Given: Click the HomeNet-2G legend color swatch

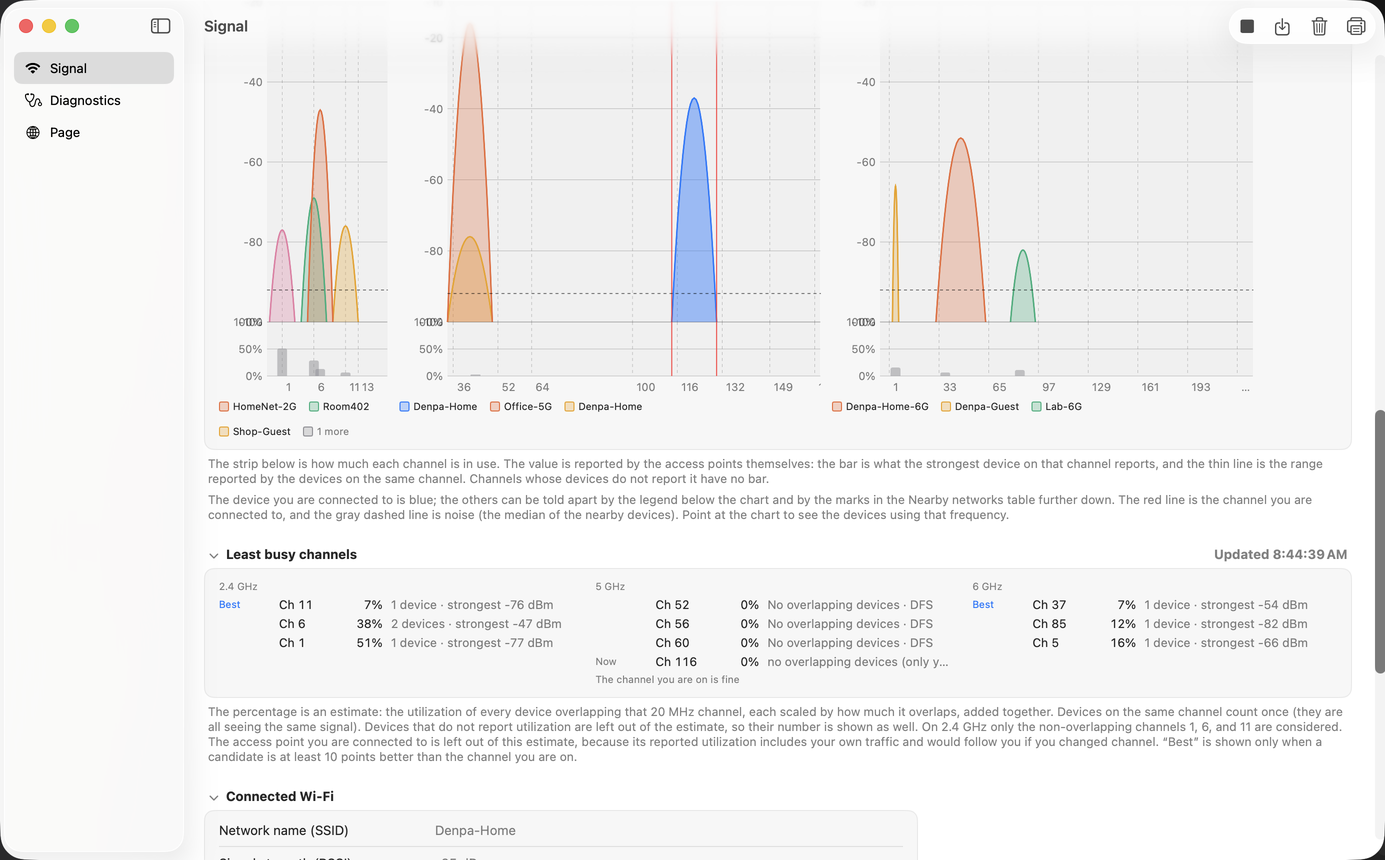Looking at the screenshot, I should [x=224, y=407].
